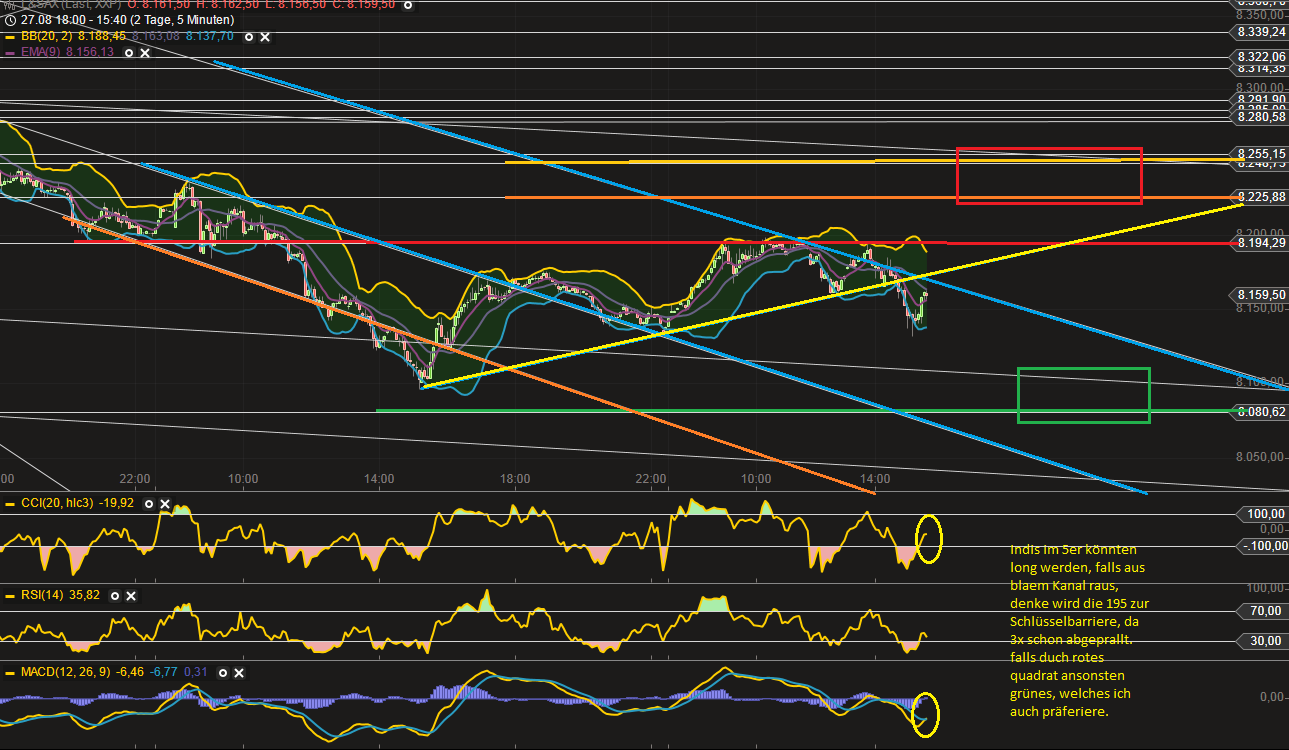1289x750 pixels.
Task: Open the RSI(14) indicator settings
Action: coord(115,595)
